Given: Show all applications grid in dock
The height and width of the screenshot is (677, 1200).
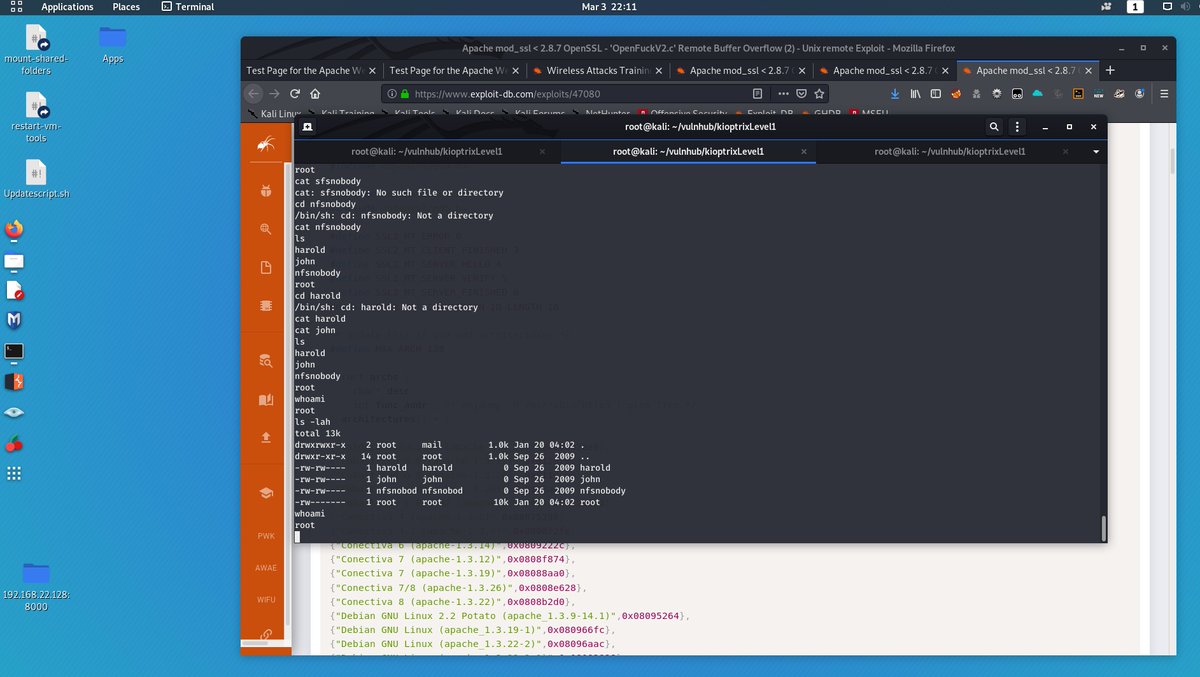Looking at the screenshot, I should [x=14, y=473].
